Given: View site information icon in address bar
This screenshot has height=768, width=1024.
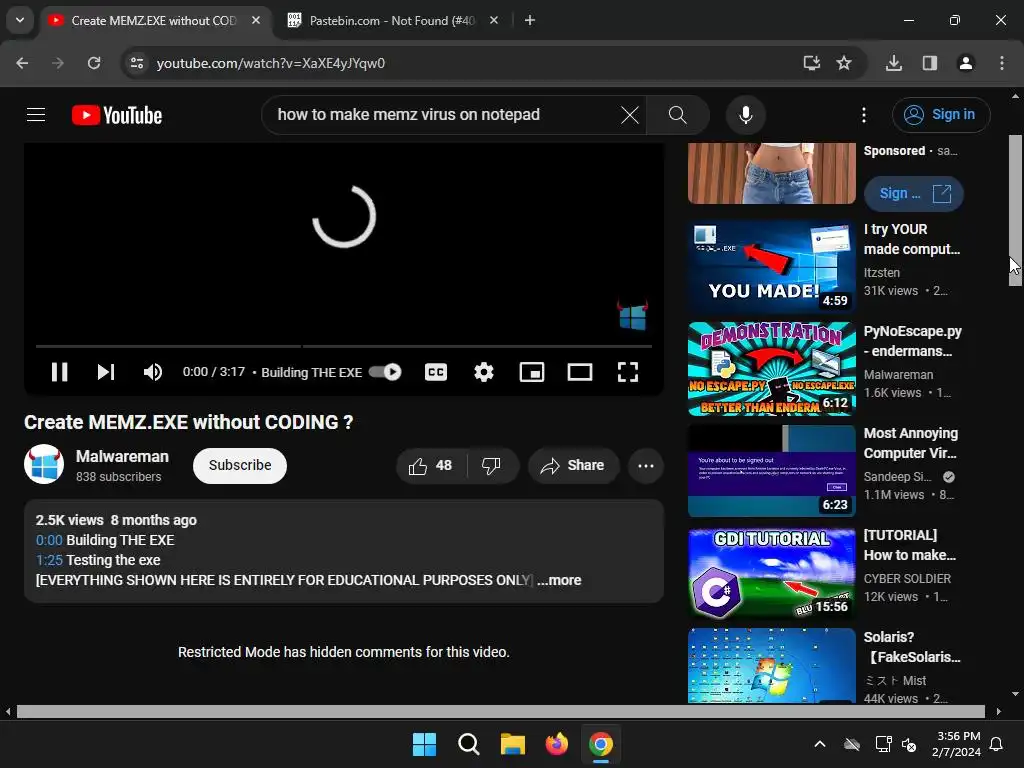Looking at the screenshot, I should (136, 63).
